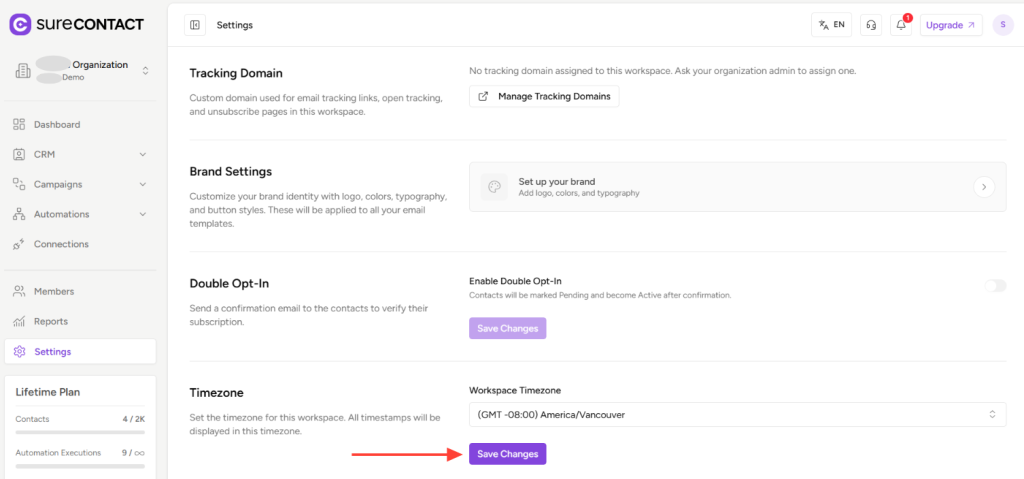Open the Set up your brand card arrow
Viewport: 1024px width, 479px height.
[x=984, y=187]
